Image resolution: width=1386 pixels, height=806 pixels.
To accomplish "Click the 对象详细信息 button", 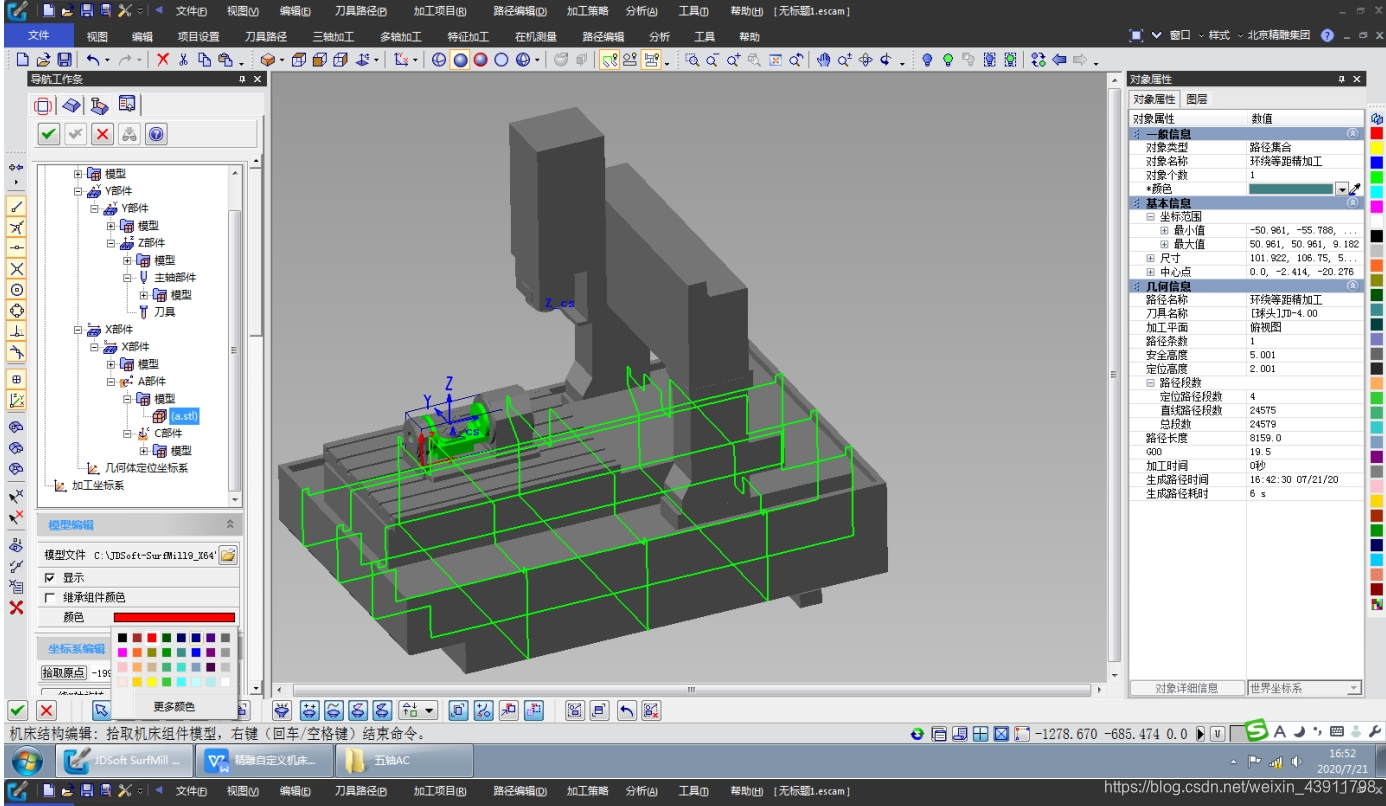I will (1186, 688).
